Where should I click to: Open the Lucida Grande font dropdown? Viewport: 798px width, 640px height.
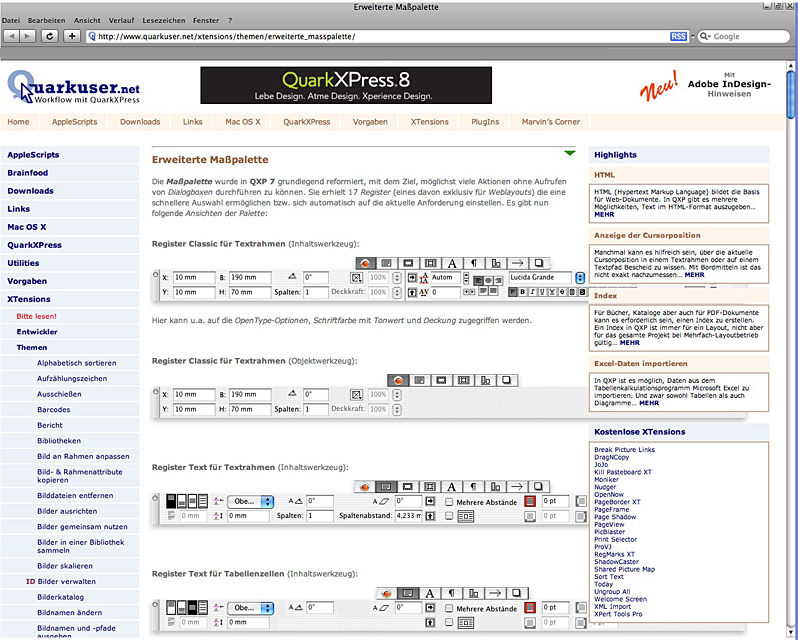tap(580, 277)
